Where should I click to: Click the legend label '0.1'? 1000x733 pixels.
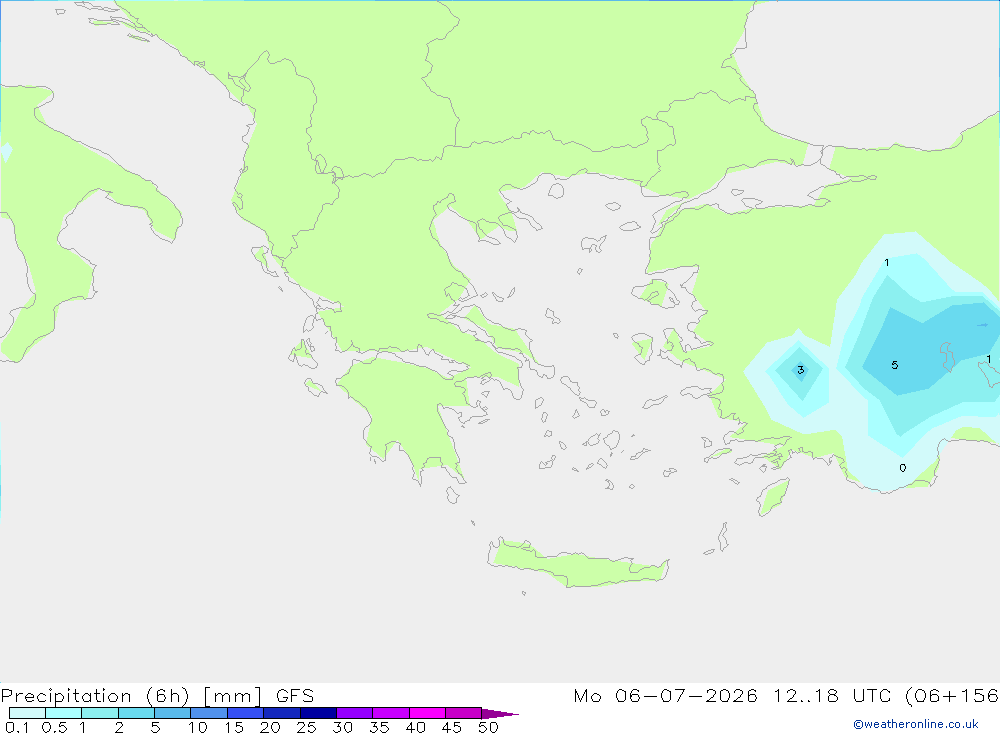(x=17, y=727)
